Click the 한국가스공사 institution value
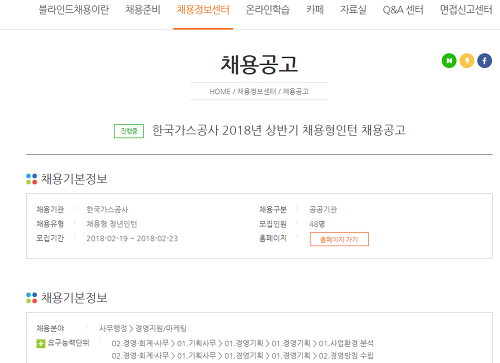Image resolution: width=500 pixels, height=363 pixels. [x=107, y=209]
